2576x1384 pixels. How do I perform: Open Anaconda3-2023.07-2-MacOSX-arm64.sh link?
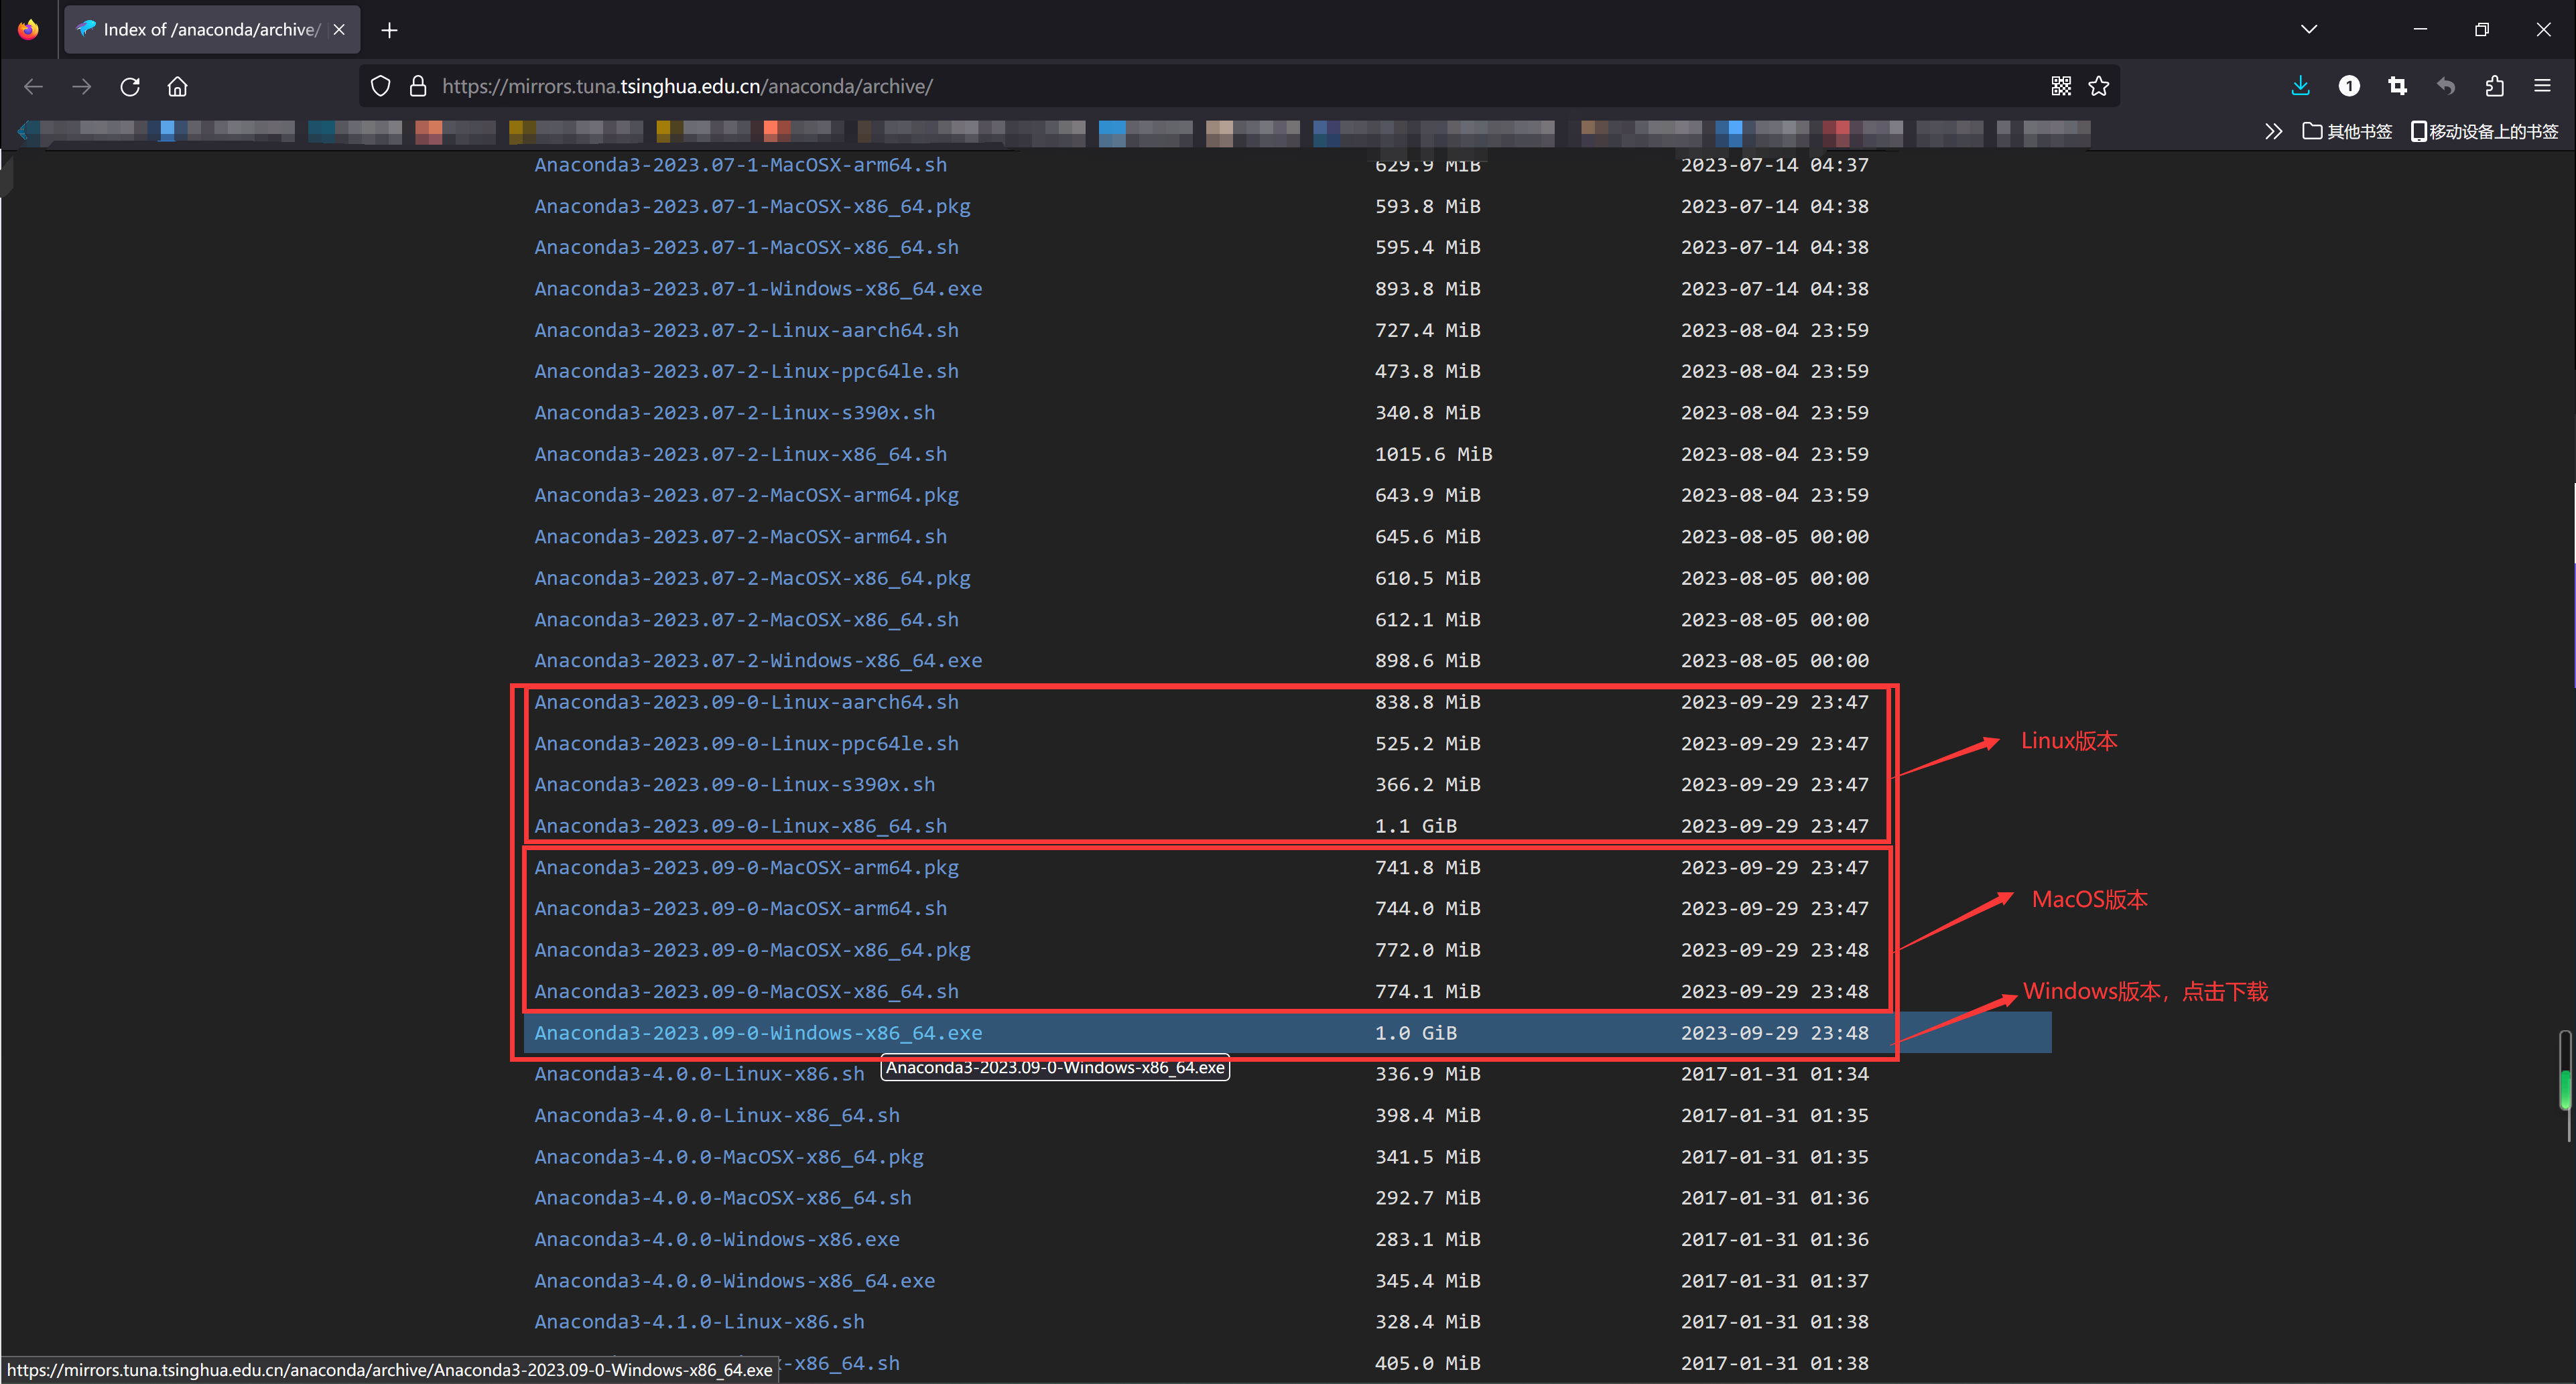point(740,537)
